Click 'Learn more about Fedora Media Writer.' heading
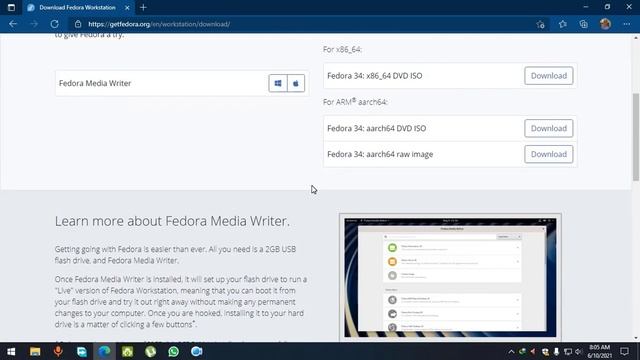The width and height of the screenshot is (640, 360). point(172,221)
